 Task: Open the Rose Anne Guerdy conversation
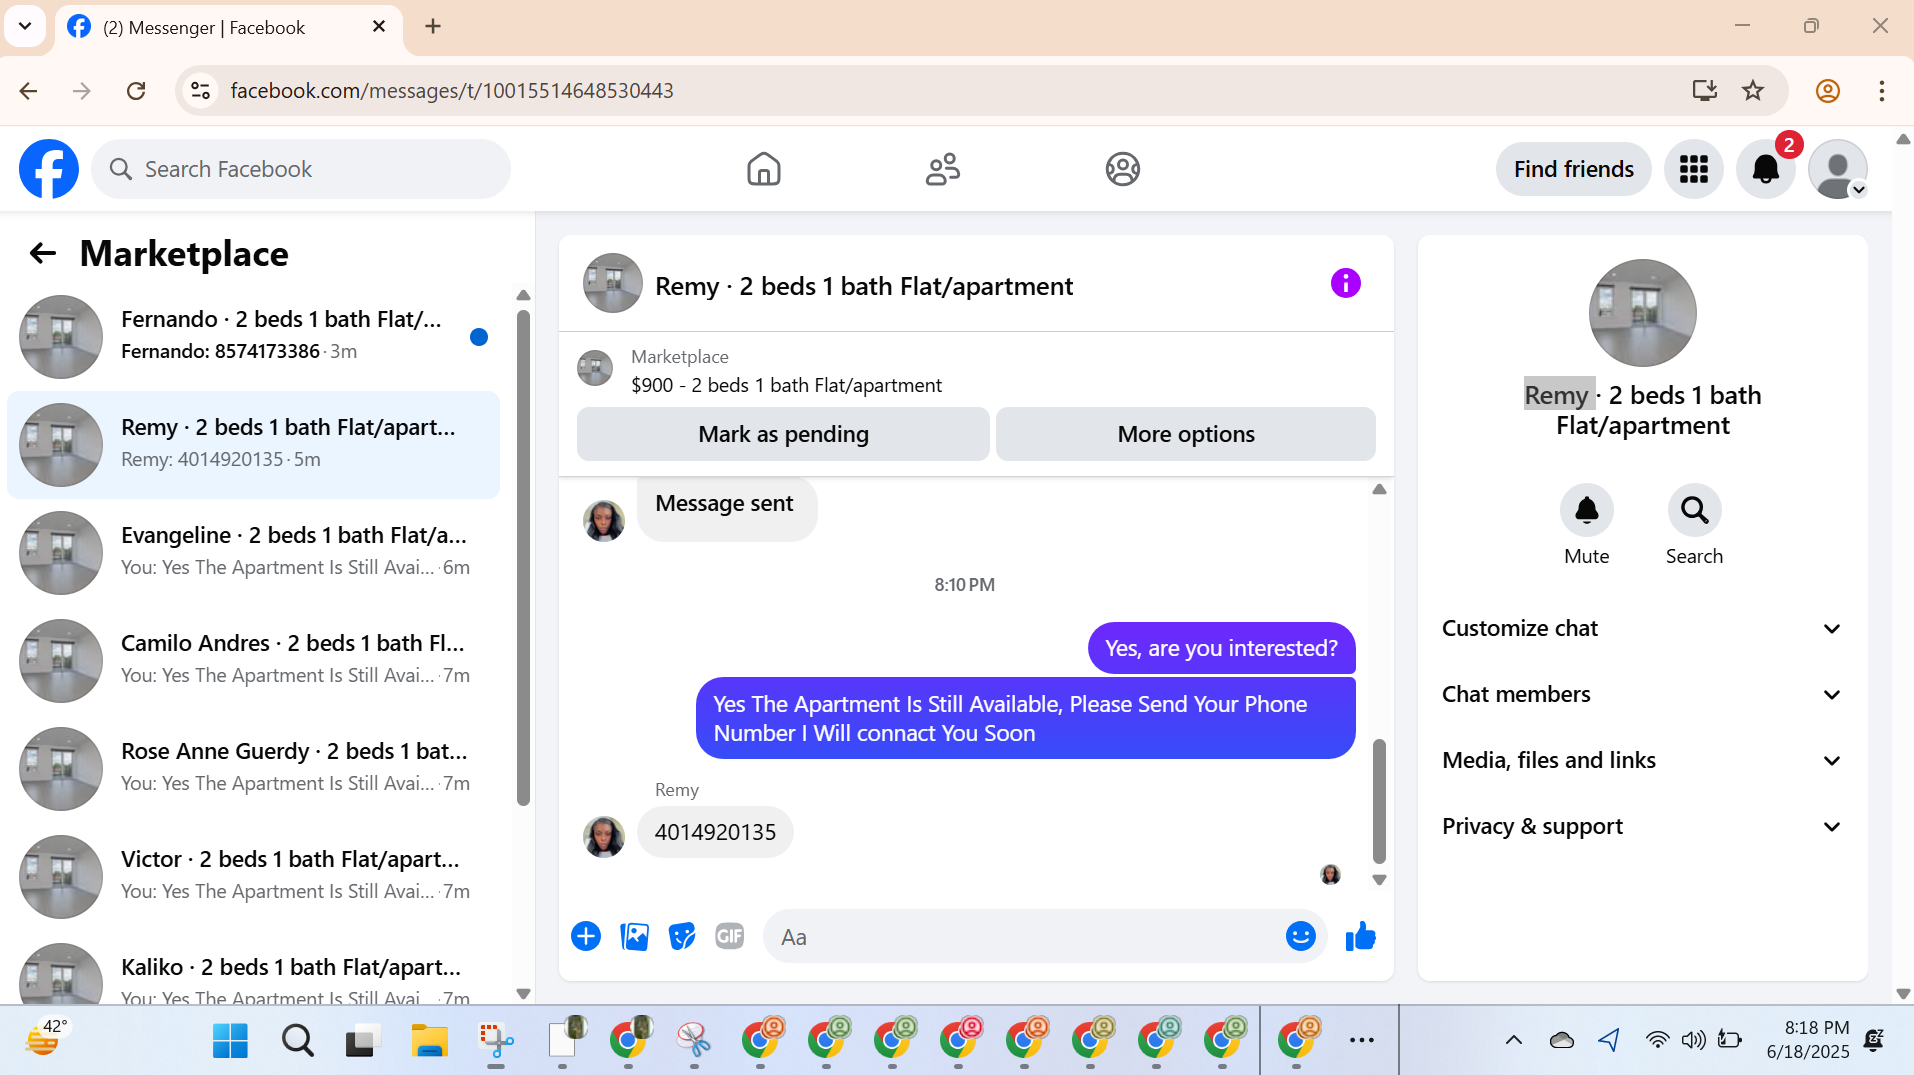[x=253, y=768]
